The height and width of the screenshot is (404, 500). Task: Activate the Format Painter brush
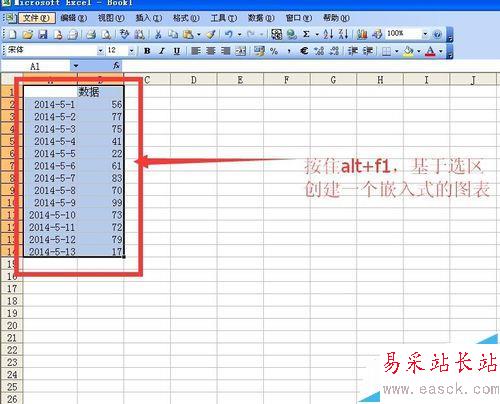[x=211, y=34]
